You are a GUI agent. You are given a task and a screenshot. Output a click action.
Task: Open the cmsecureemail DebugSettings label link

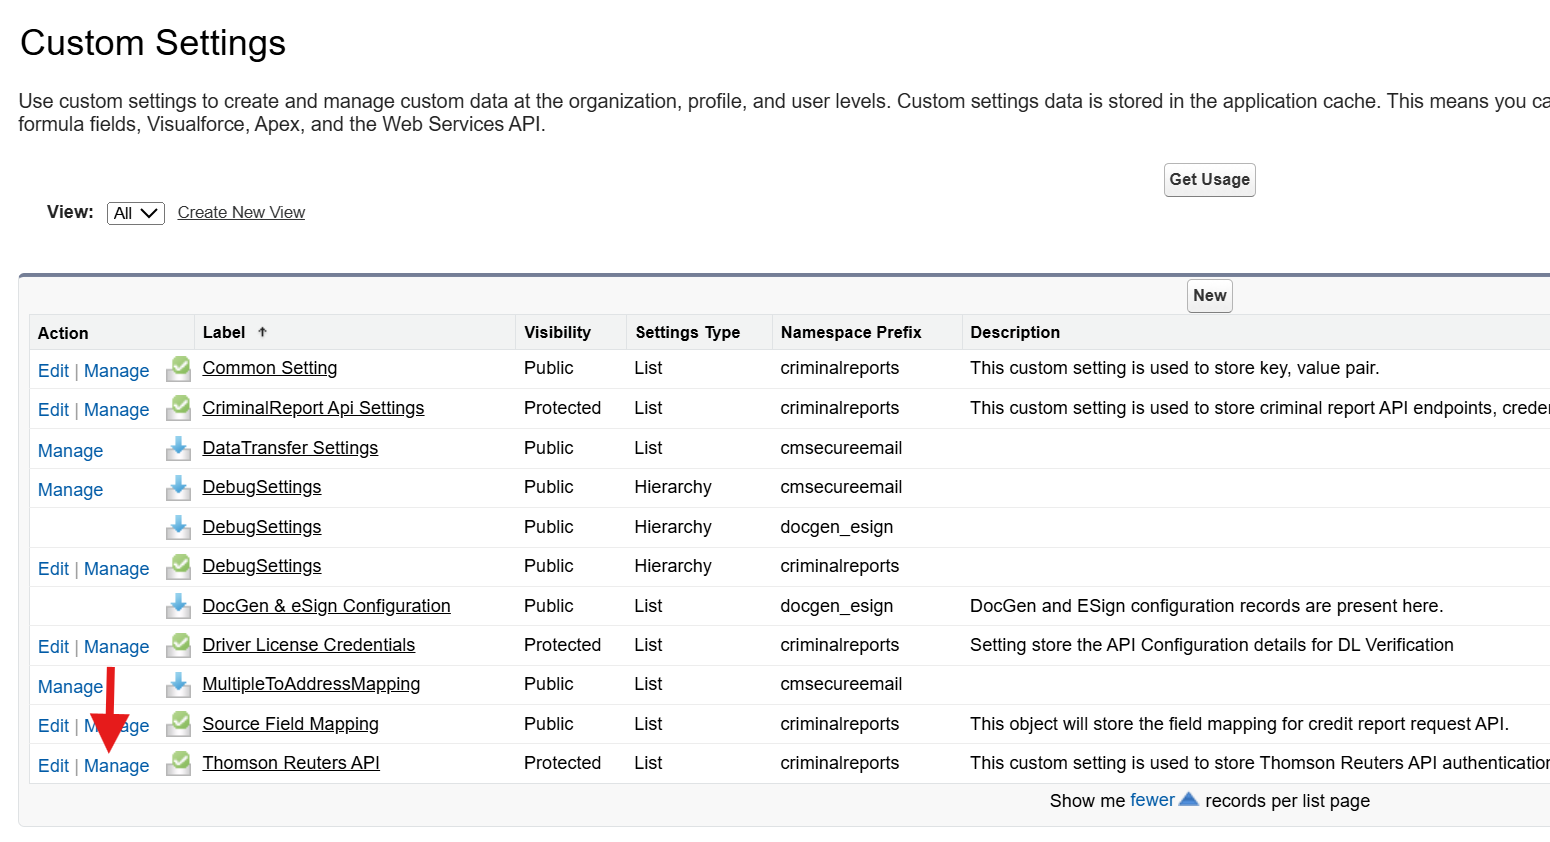click(x=262, y=487)
